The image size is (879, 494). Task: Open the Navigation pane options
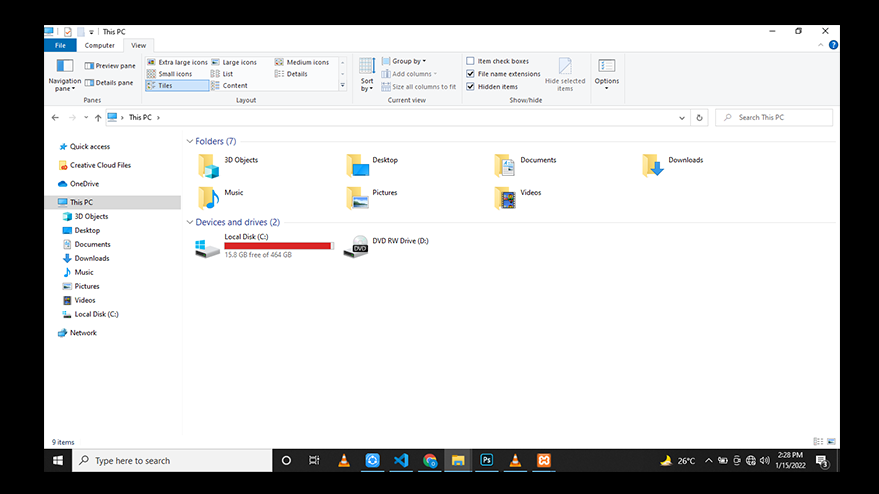[64, 75]
